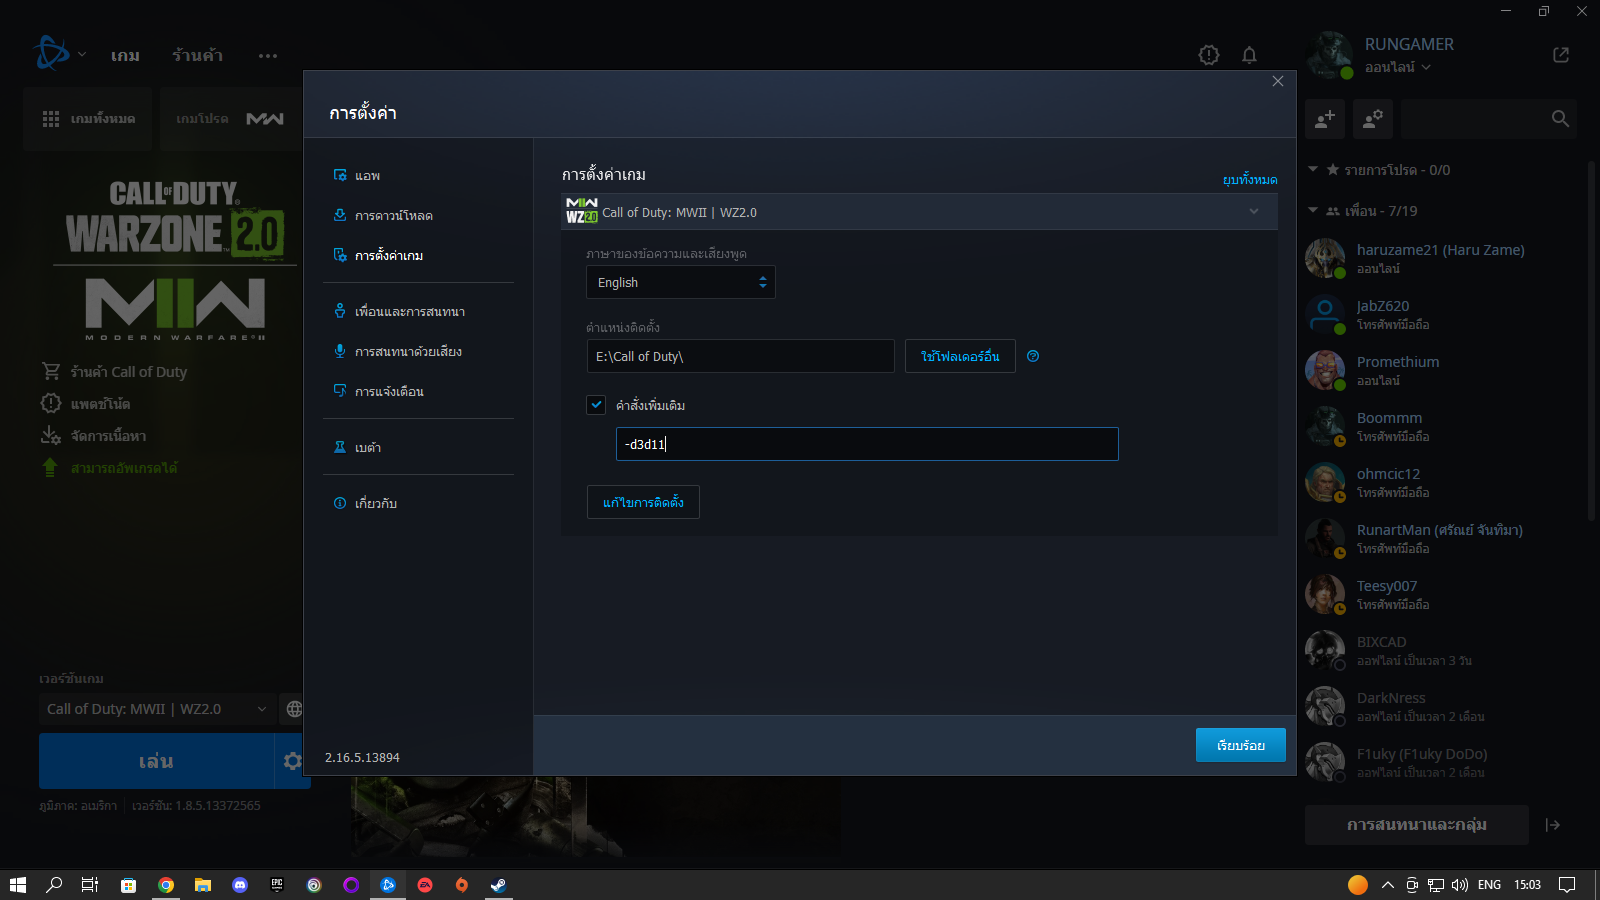1600x900 pixels.
Task: Collapse the friends panel with the arrow icon
Action: tap(1553, 825)
